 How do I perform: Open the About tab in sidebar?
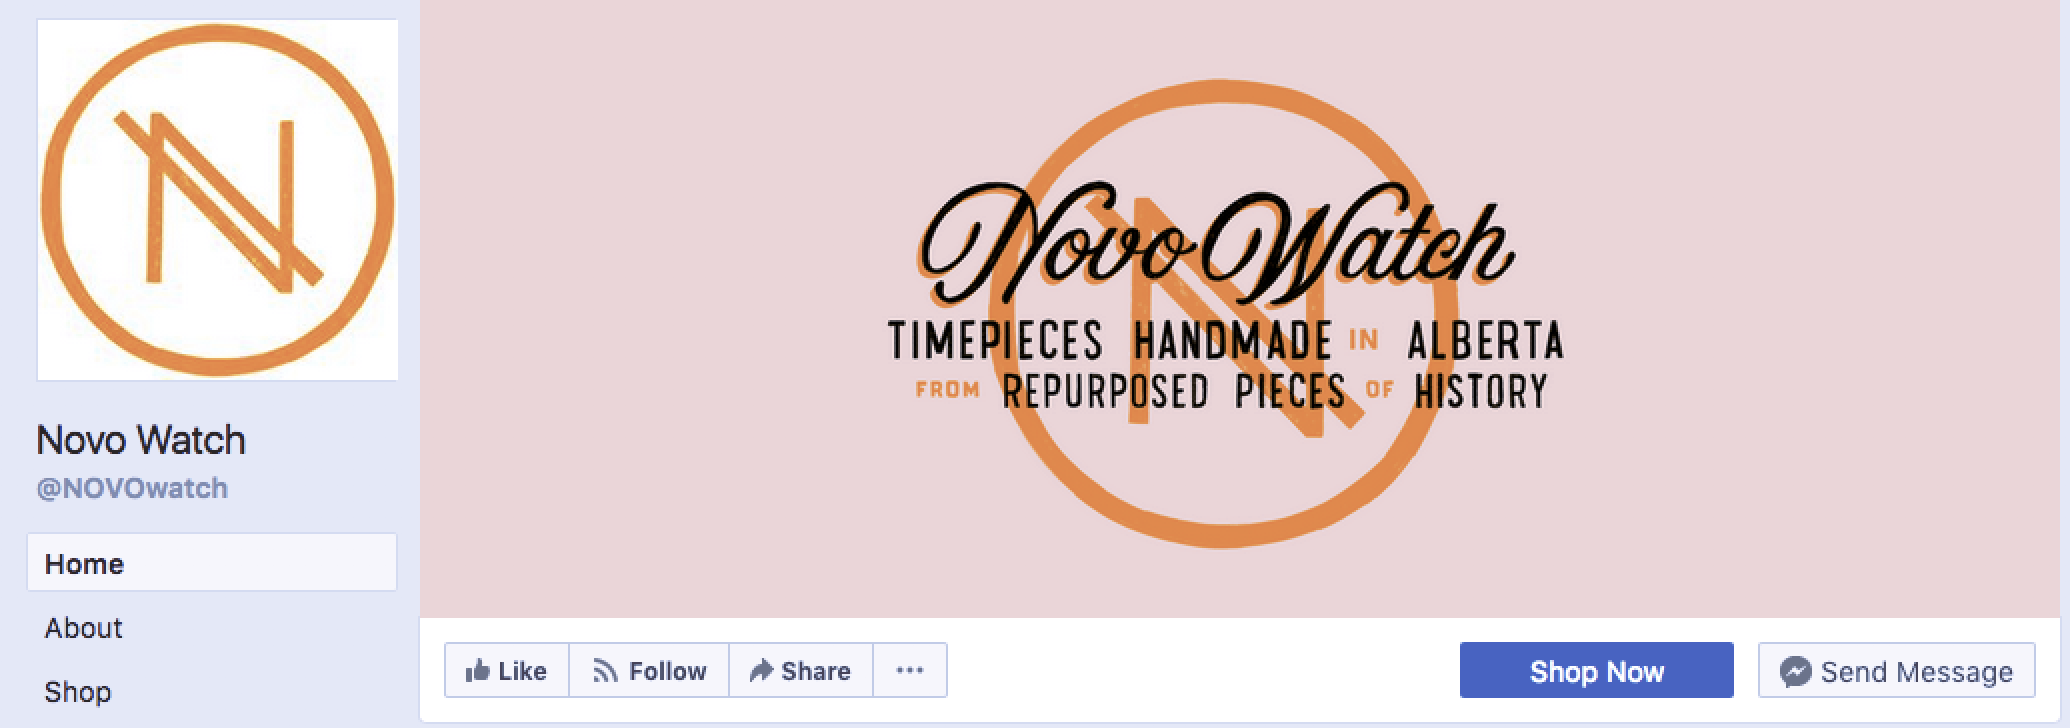pos(212,627)
